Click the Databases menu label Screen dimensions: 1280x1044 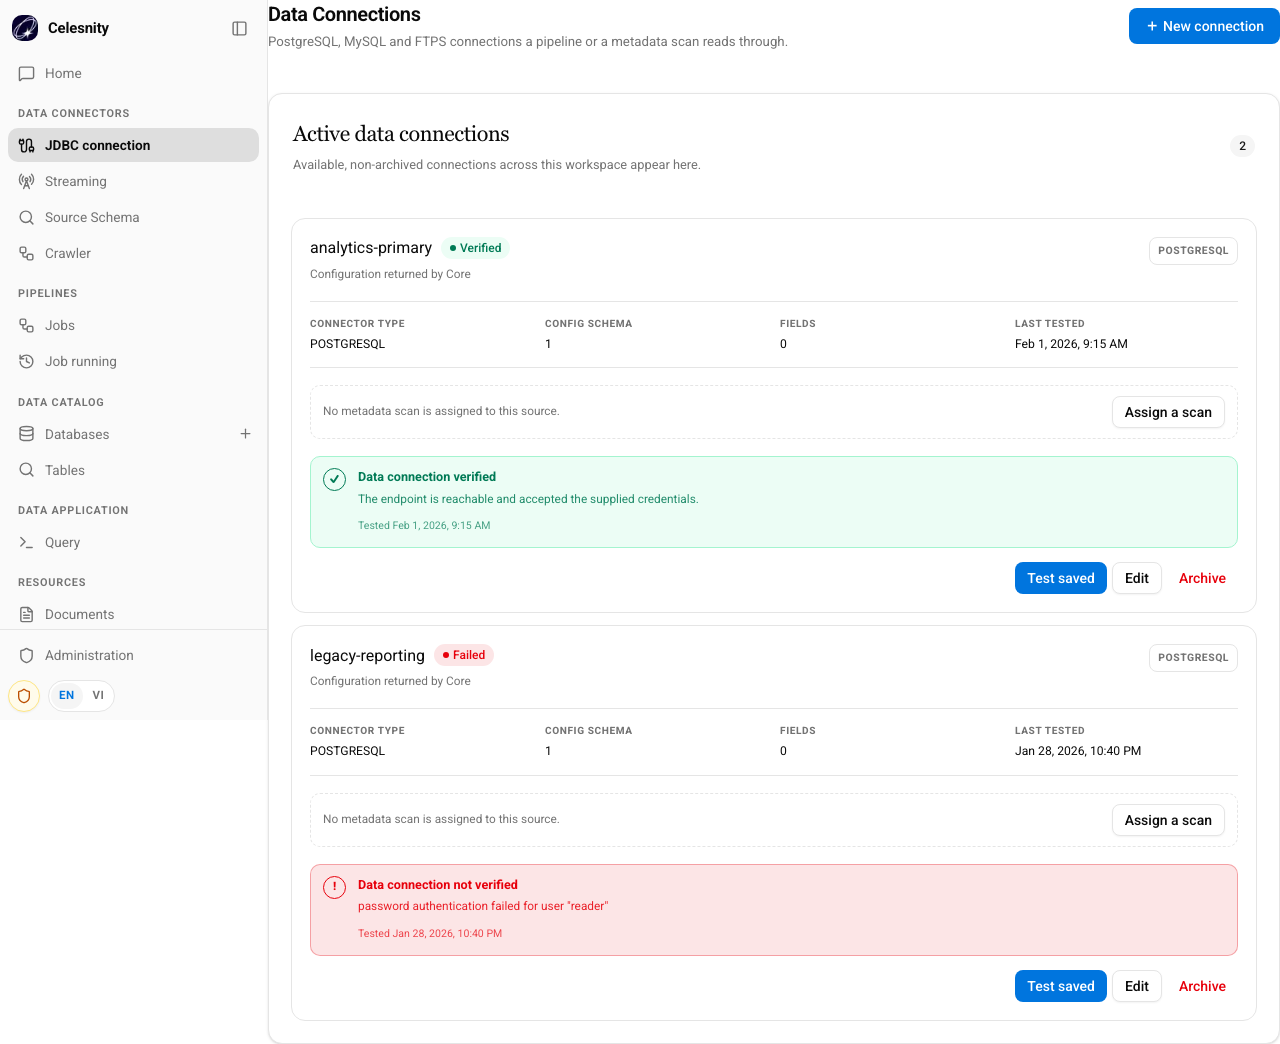[77, 434]
